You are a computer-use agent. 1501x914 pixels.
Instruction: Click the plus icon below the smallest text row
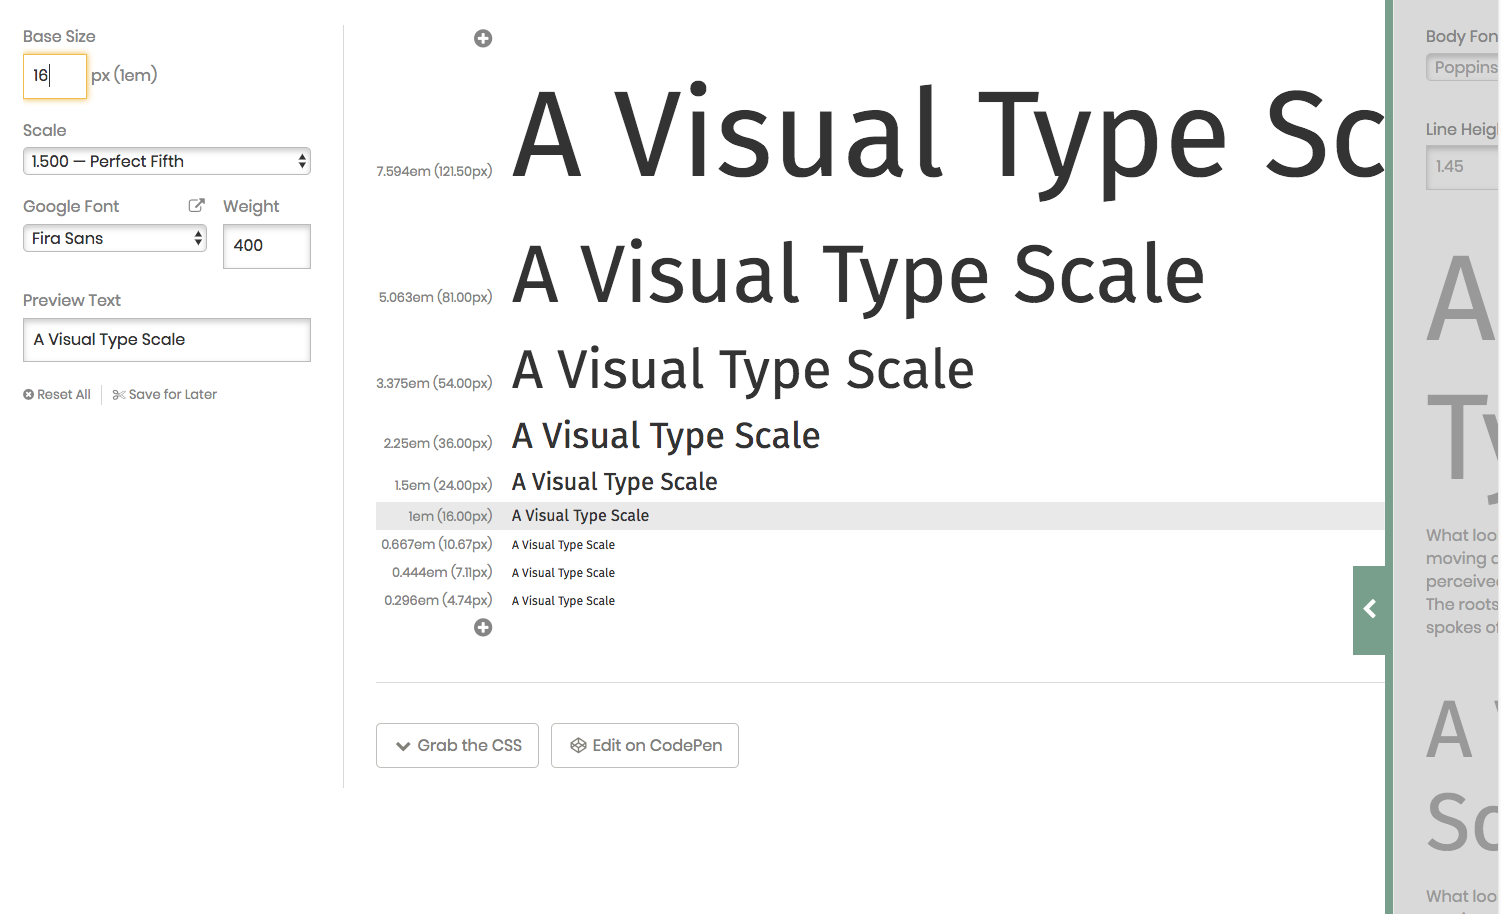click(x=483, y=627)
